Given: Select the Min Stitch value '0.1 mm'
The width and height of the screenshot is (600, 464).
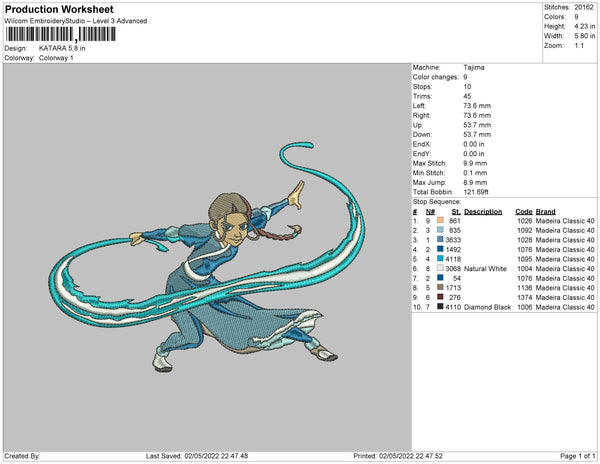Looking at the screenshot, I should coord(475,173).
